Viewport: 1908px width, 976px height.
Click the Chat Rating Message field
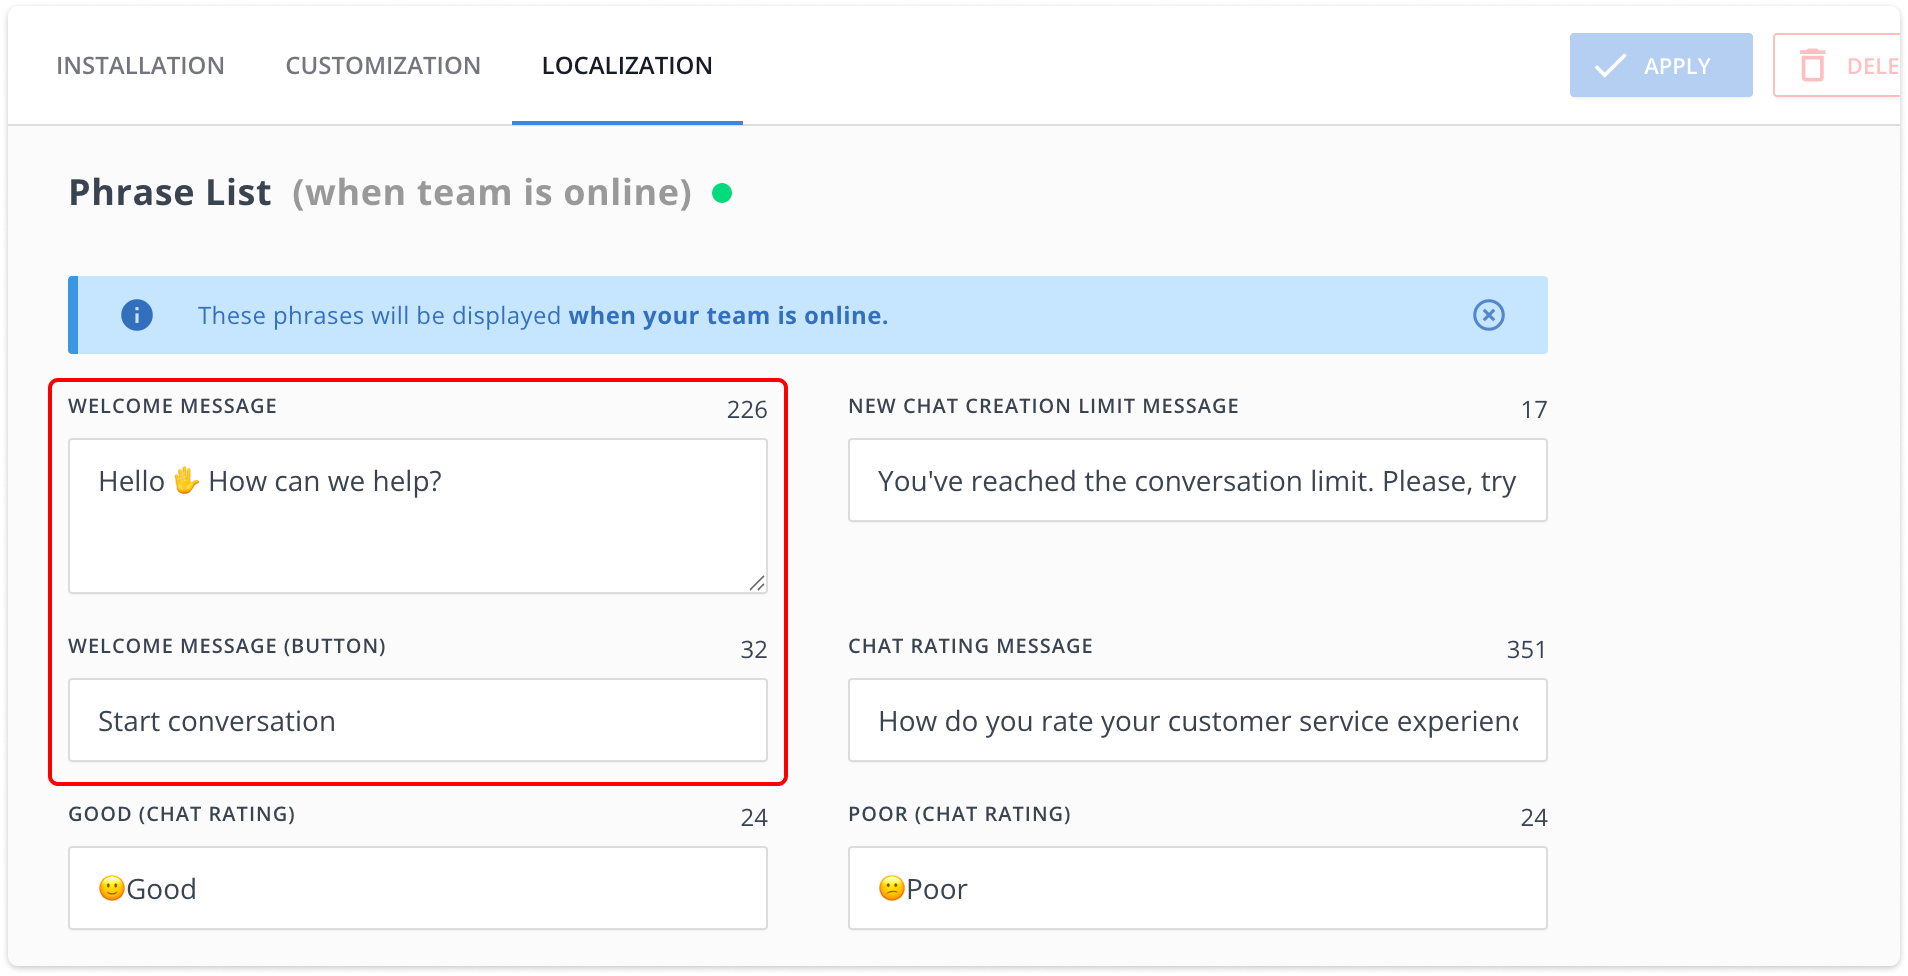point(1196,720)
